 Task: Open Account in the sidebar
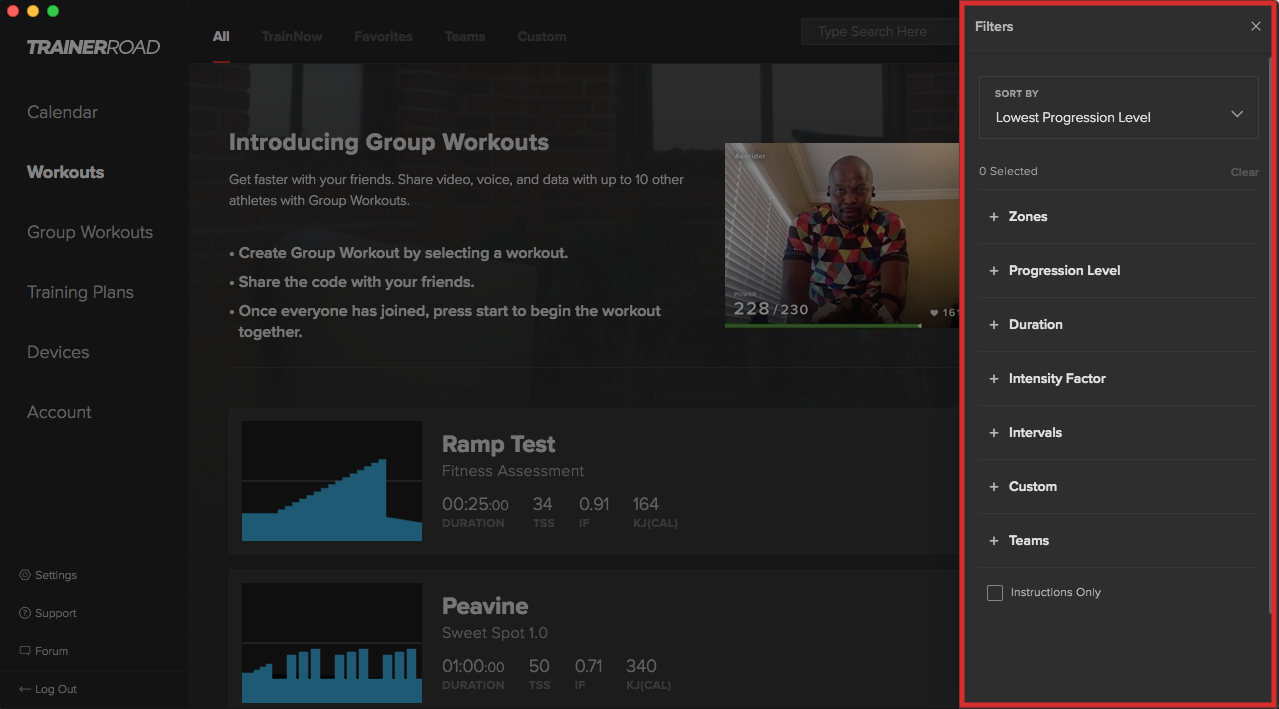[59, 412]
